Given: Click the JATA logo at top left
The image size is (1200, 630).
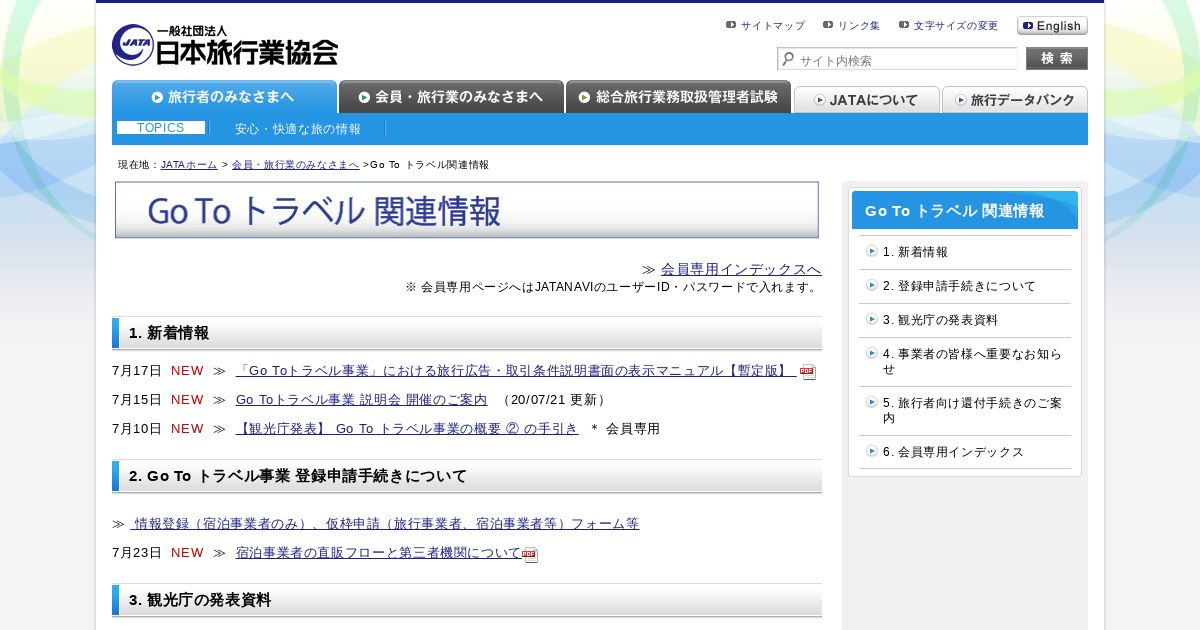Looking at the screenshot, I should (x=225, y=45).
